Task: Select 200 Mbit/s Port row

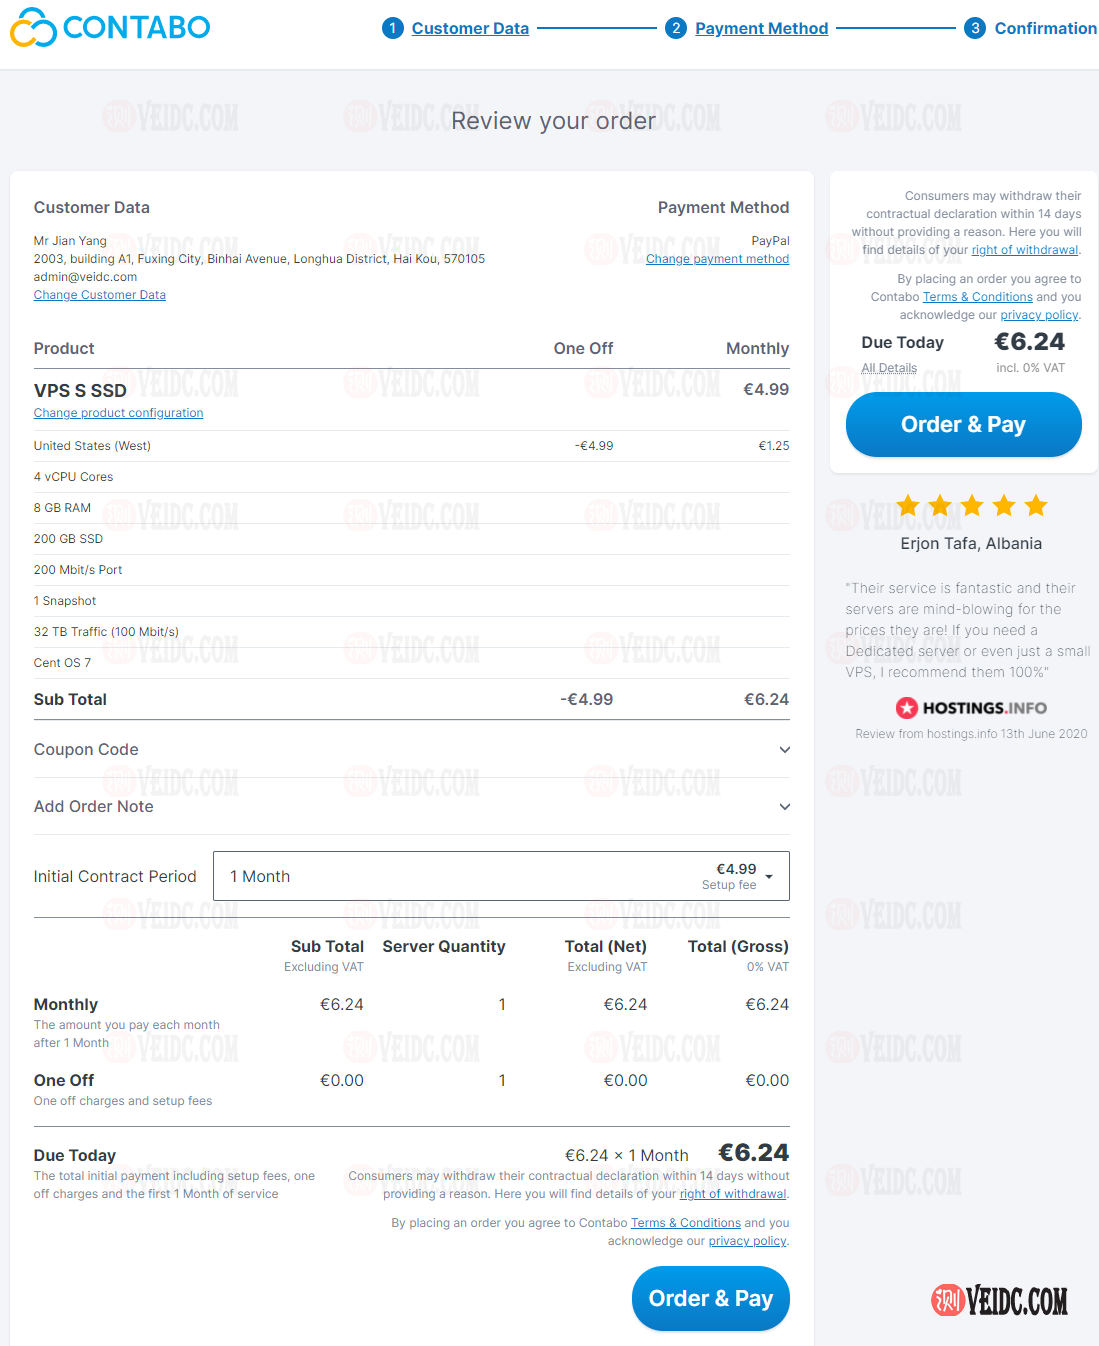Action: click(412, 570)
